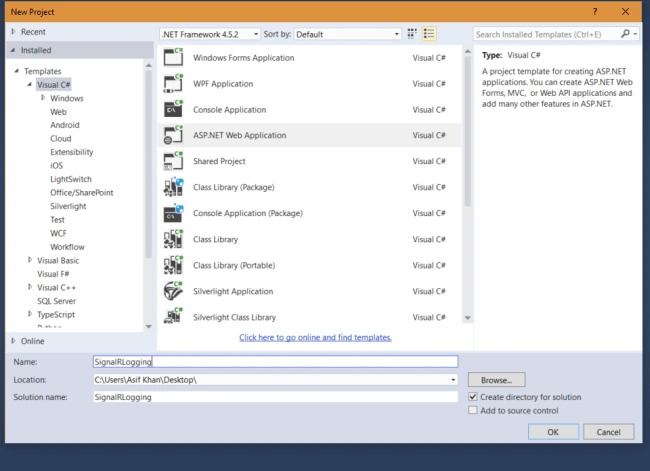Select Cloud template category
The width and height of the screenshot is (650, 471).
pyautogui.click(x=61, y=138)
